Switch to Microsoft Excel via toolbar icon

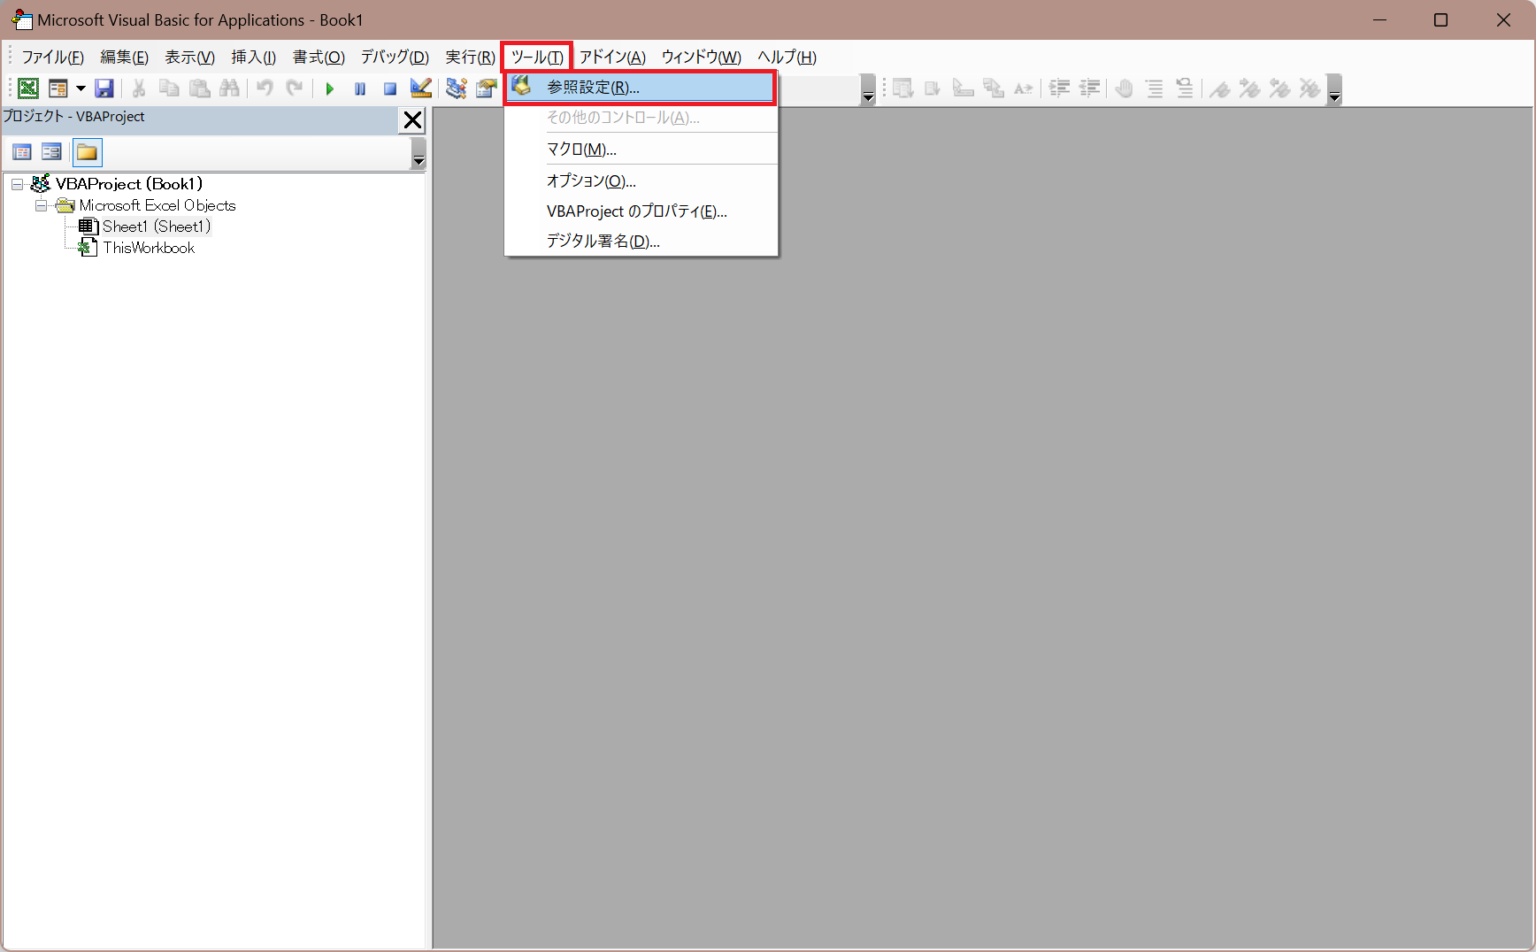pyautogui.click(x=27, y=88)
